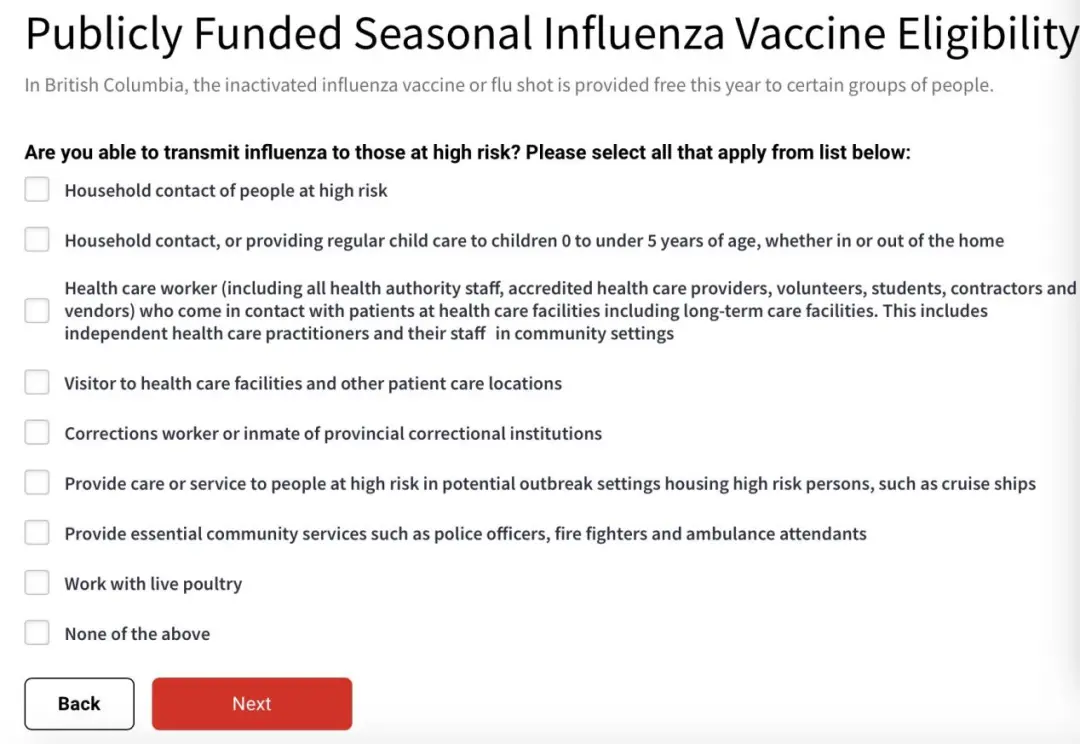1080x744 pixels.
Task: Click the 'Work with live poultry' label text
Action: (x=153, y=584)
